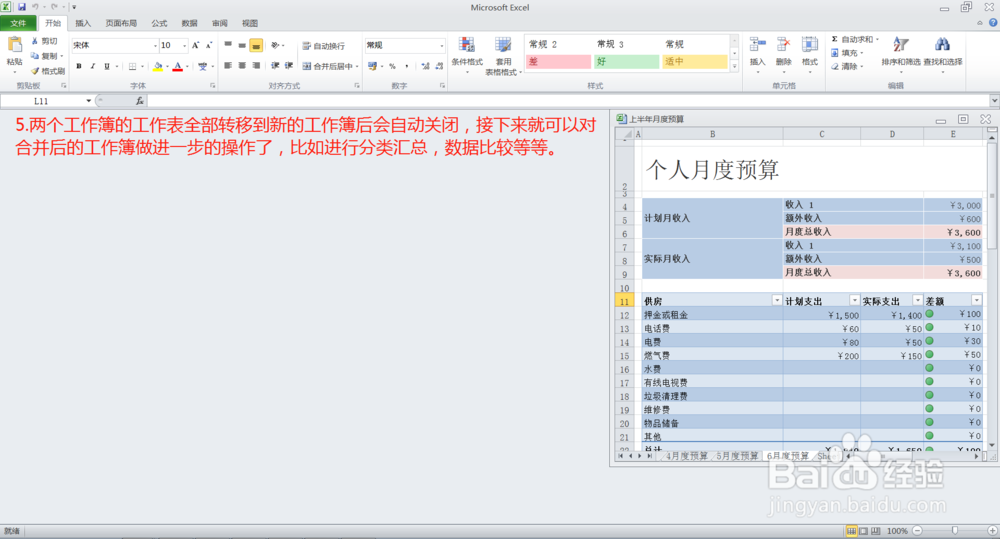
Task: Apply AutoSum (自动求和)
Action: 855,40
